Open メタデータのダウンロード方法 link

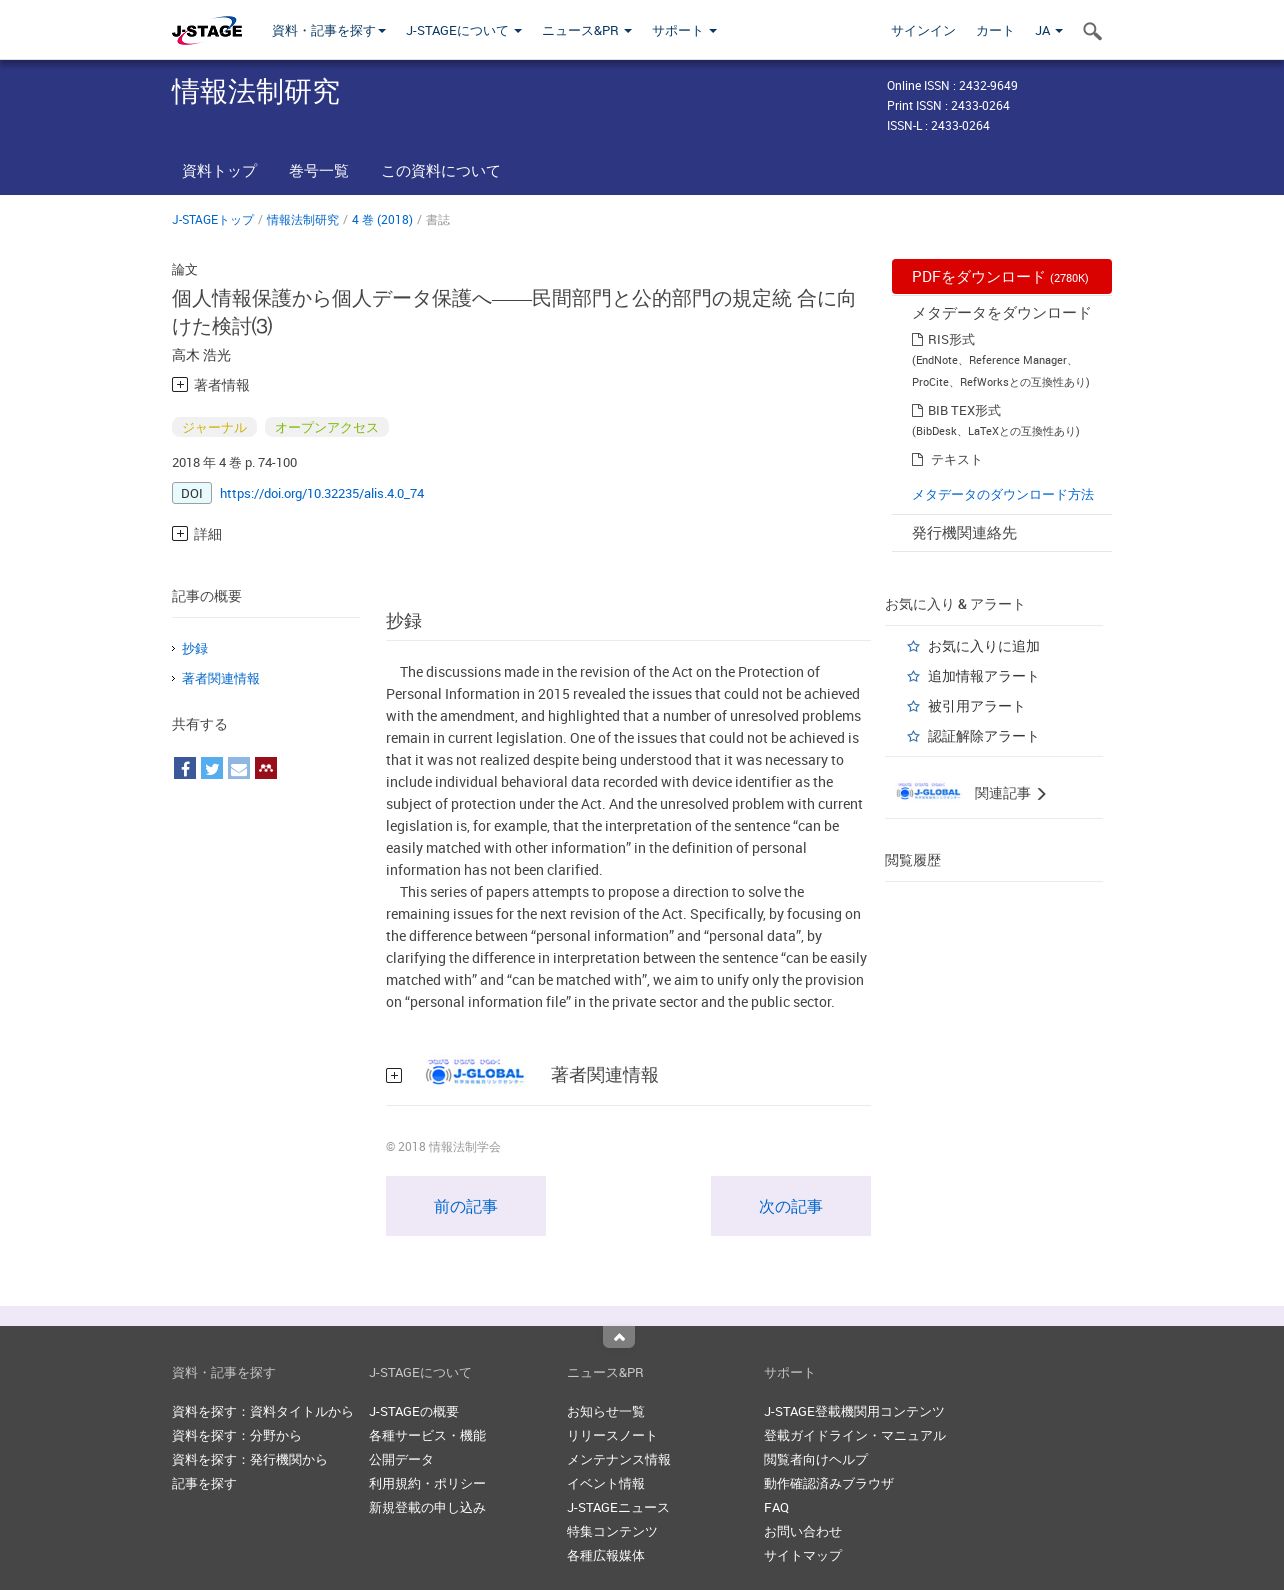point(1003,495)
